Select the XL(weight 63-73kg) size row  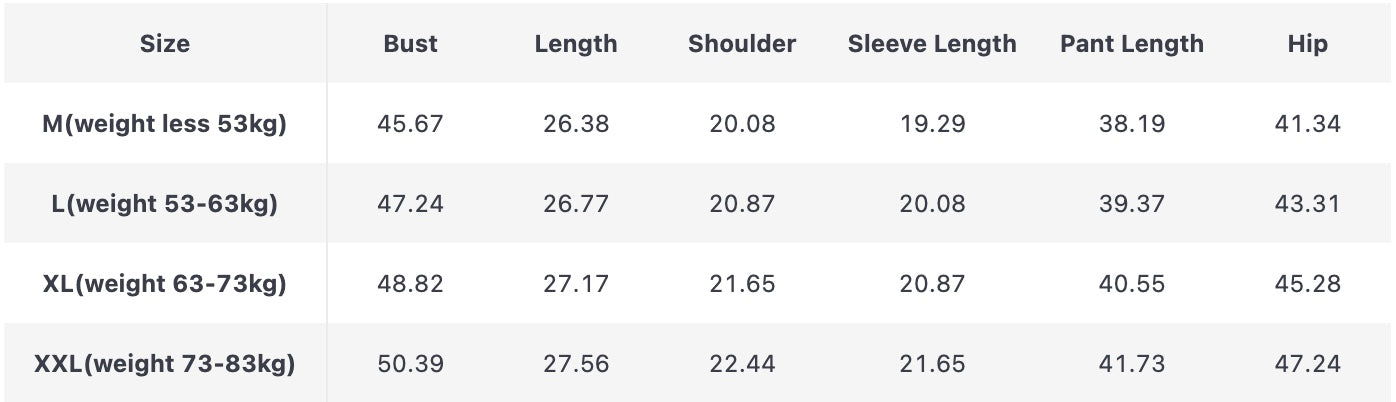164,284
